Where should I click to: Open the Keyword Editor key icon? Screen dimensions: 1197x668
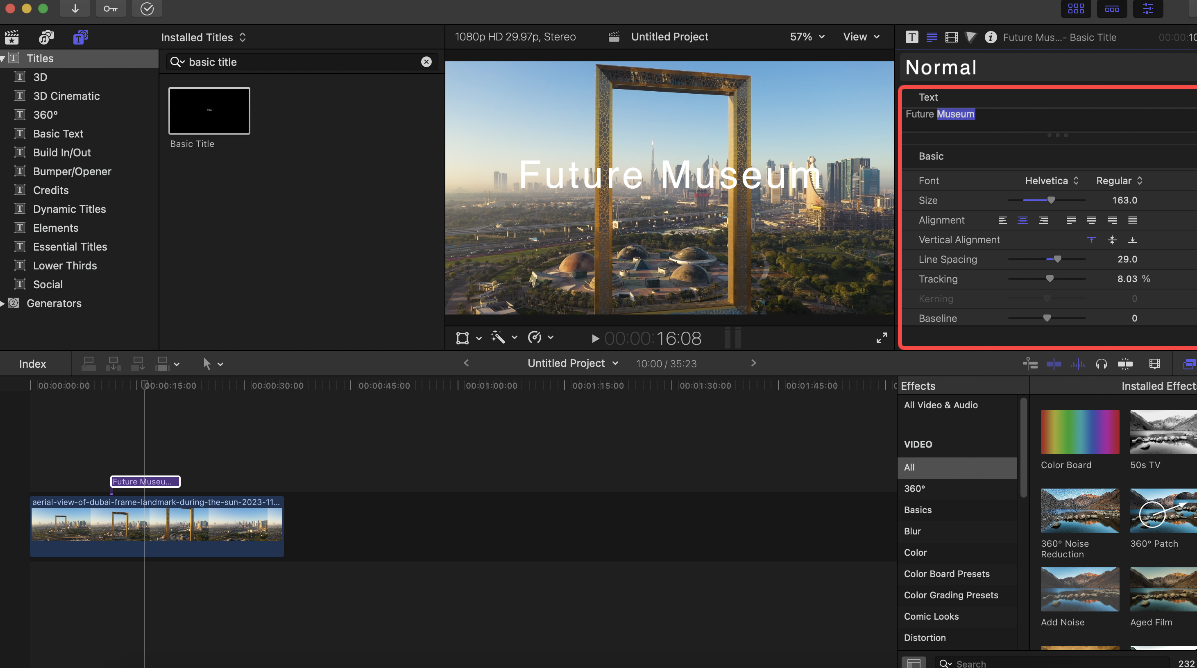pyautogui.click(x=111, y=9)
